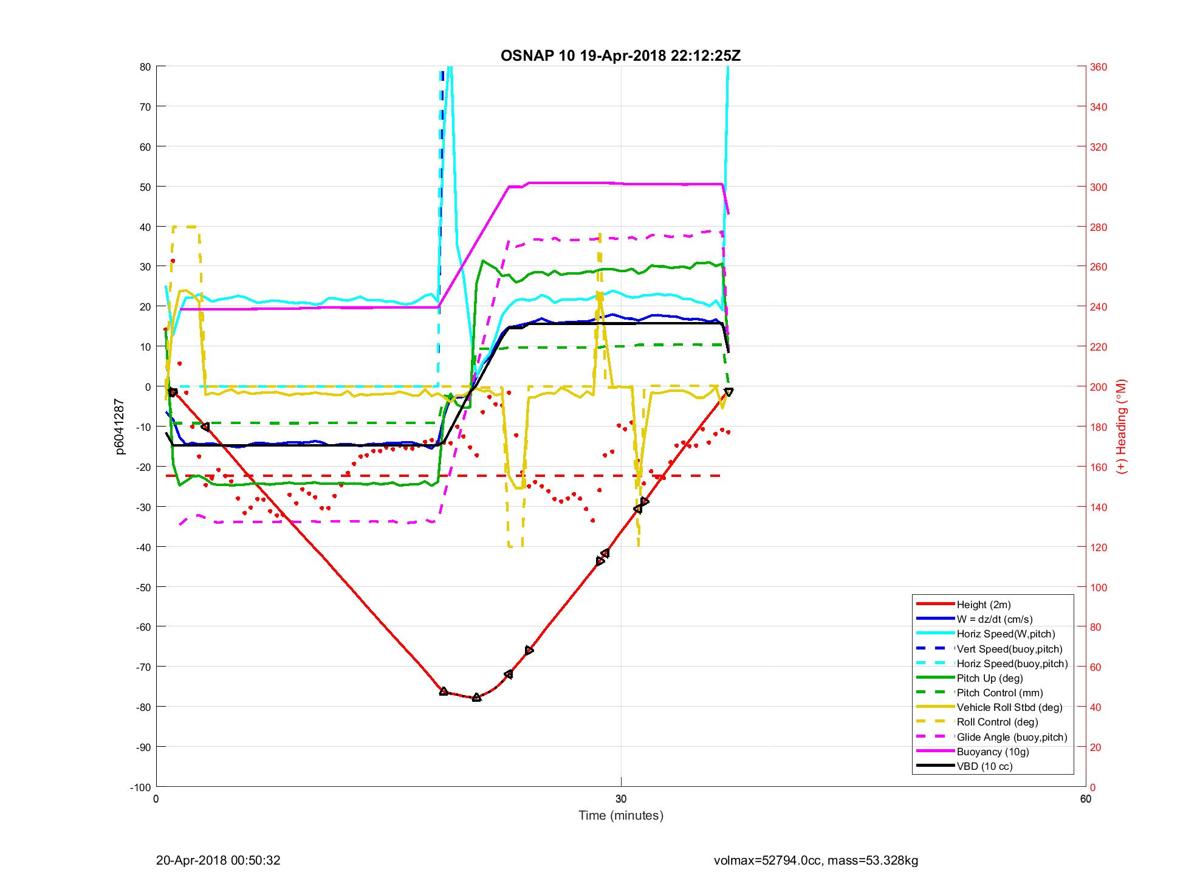Click the plot title OSNAP 10 19-Apr-2018 22:12:25Z

coord(620,55)
